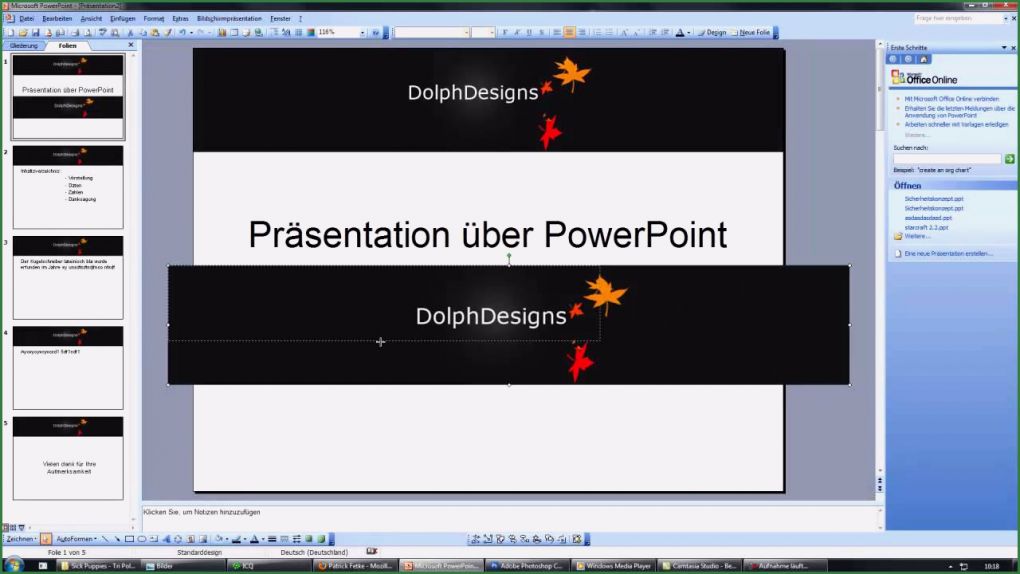The width and height of the screenshot is (1020, 574).
Task: Open the Zeichnen dropdown menu
Action: pos(21,539)
